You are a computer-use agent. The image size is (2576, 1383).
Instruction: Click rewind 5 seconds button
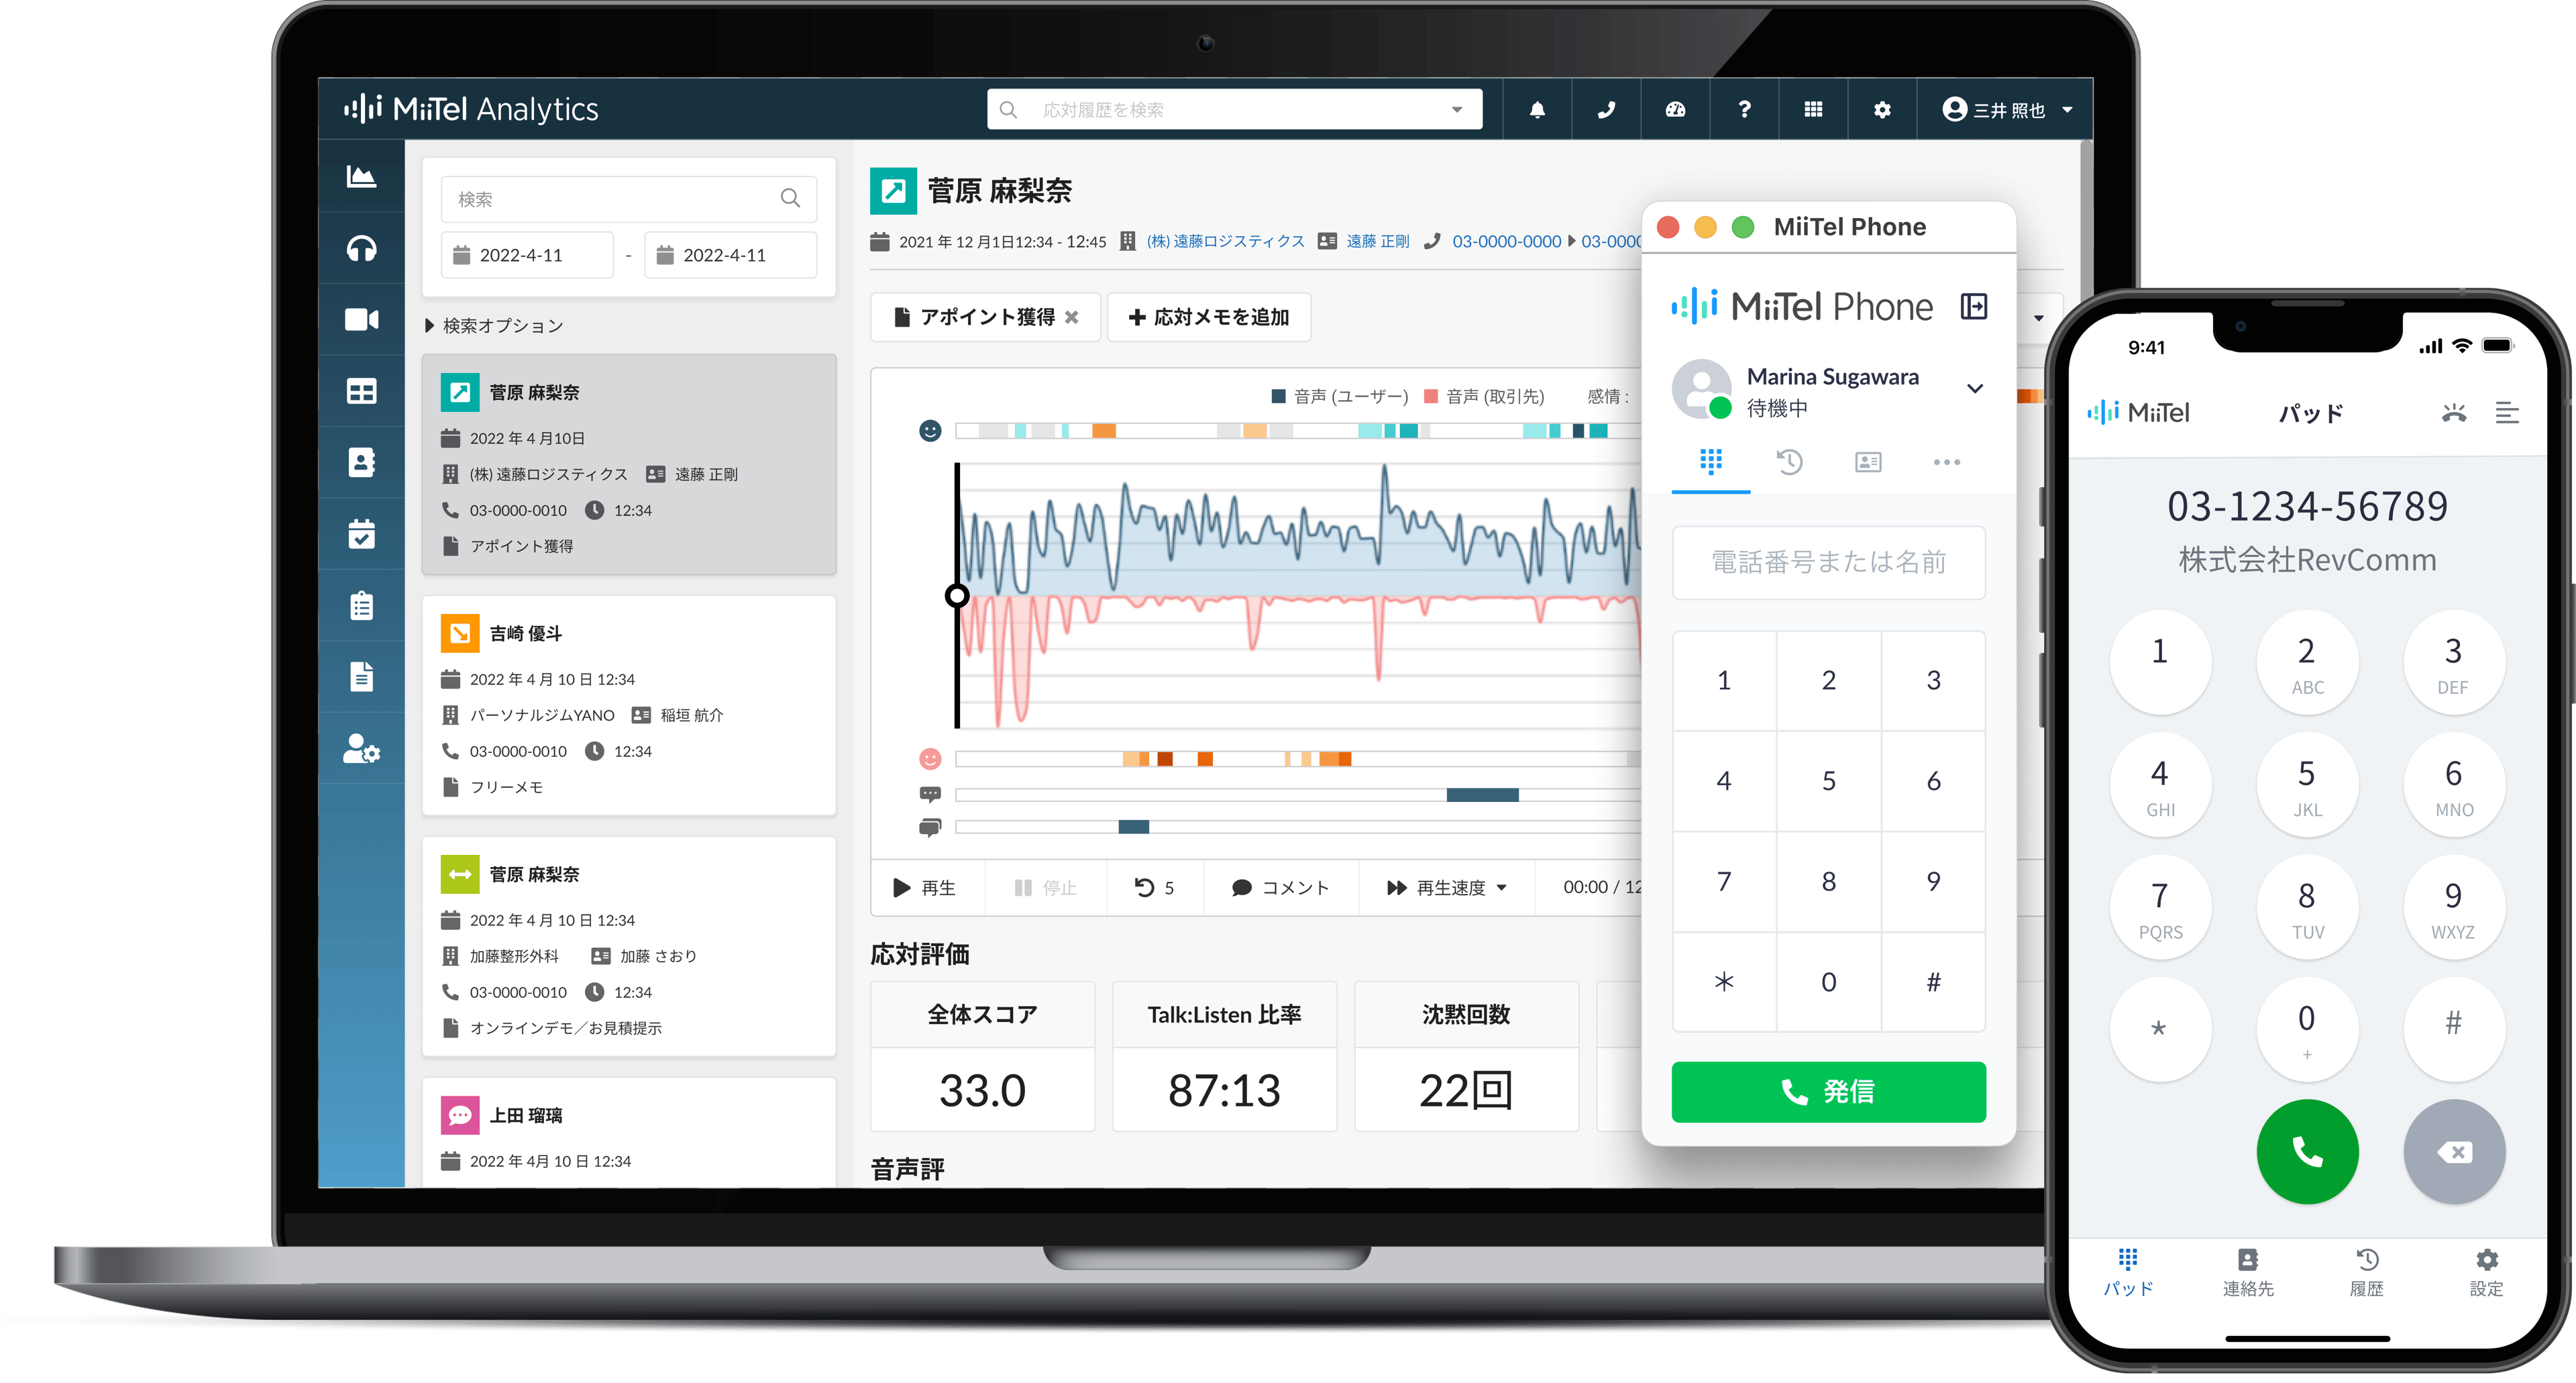(1154, 887)
